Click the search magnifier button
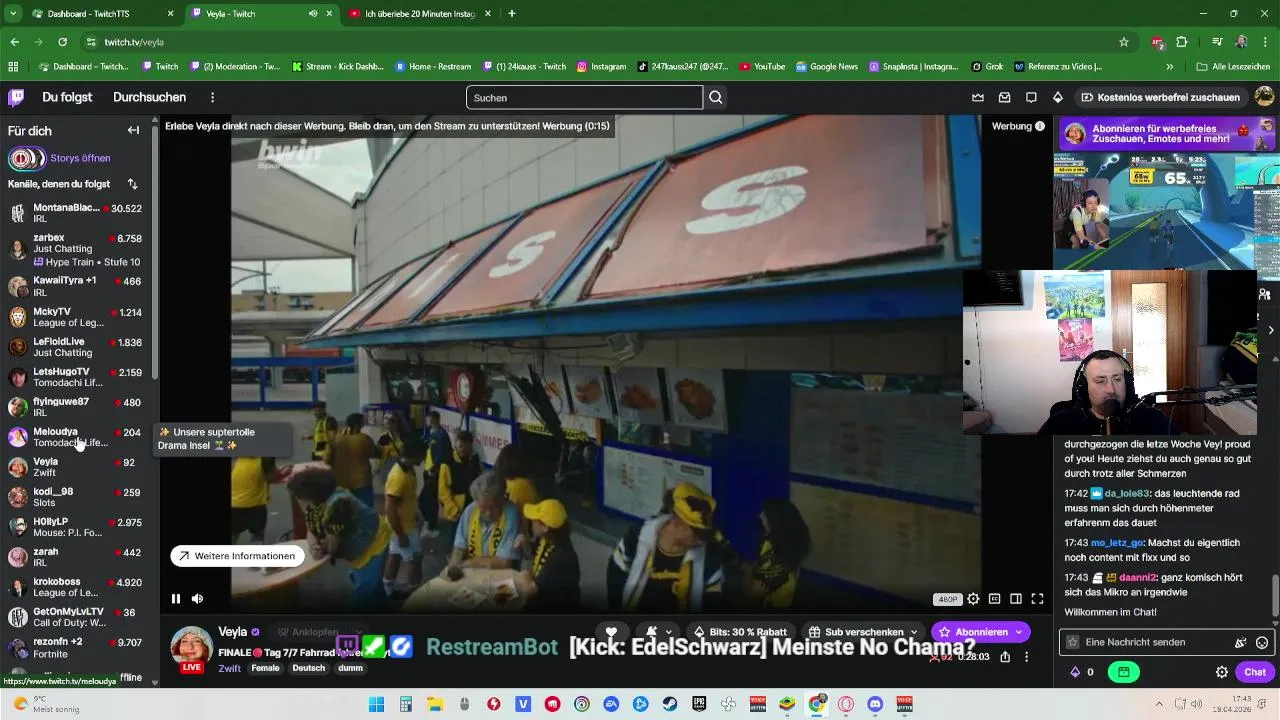The height and width of the screenshot is (720, 1280). coord(716,97)
